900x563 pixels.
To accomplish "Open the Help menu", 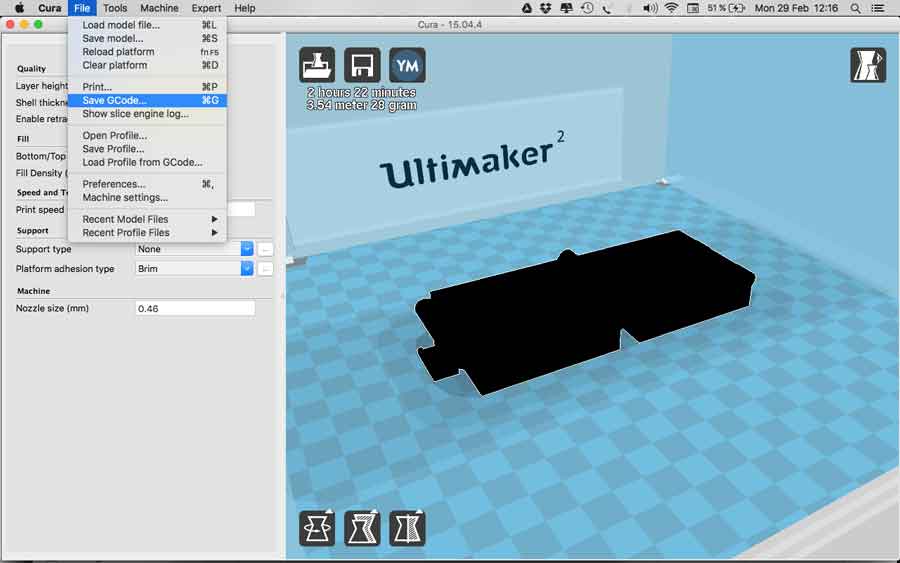I will click(x=245, y=8).
